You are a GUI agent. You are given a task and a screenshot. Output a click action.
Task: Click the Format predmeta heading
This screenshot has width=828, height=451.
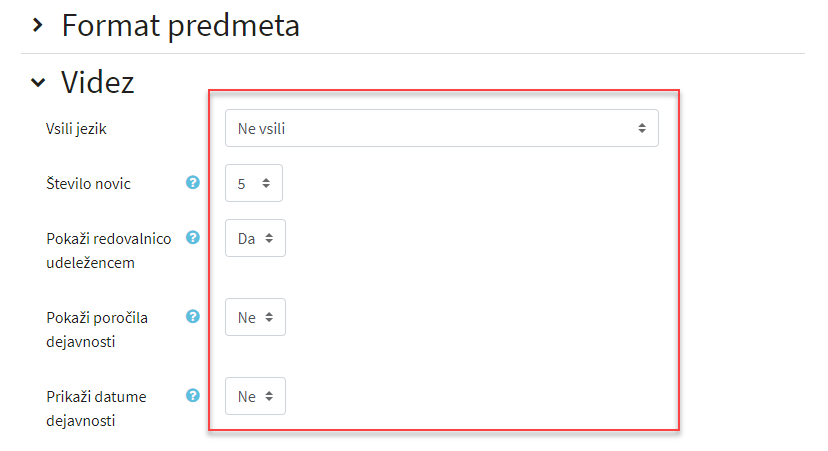coord(181,26)
